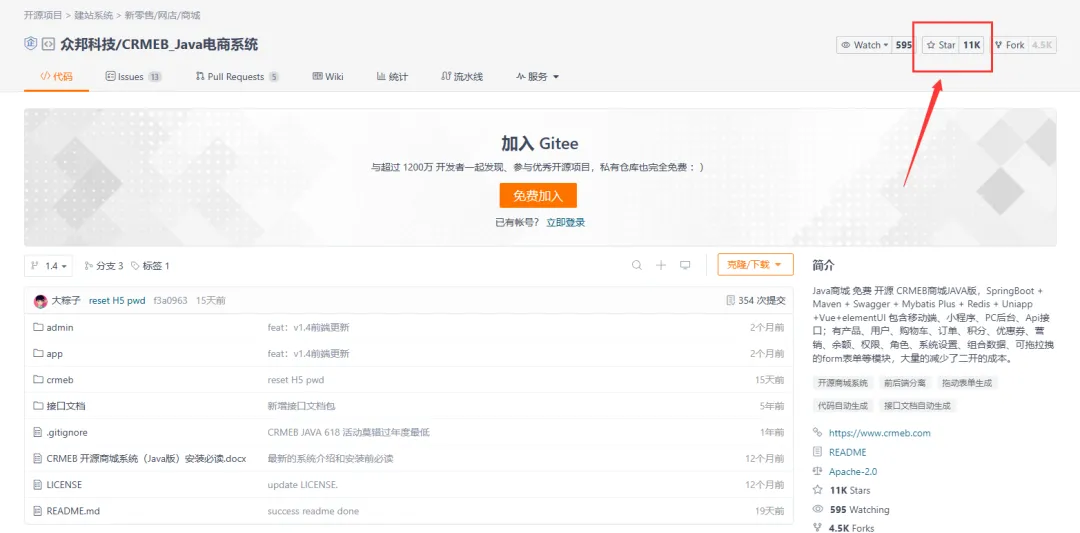Click commit message 新增接口文档包
Viewport: 1080px width, 533px height.
point(301,406)
